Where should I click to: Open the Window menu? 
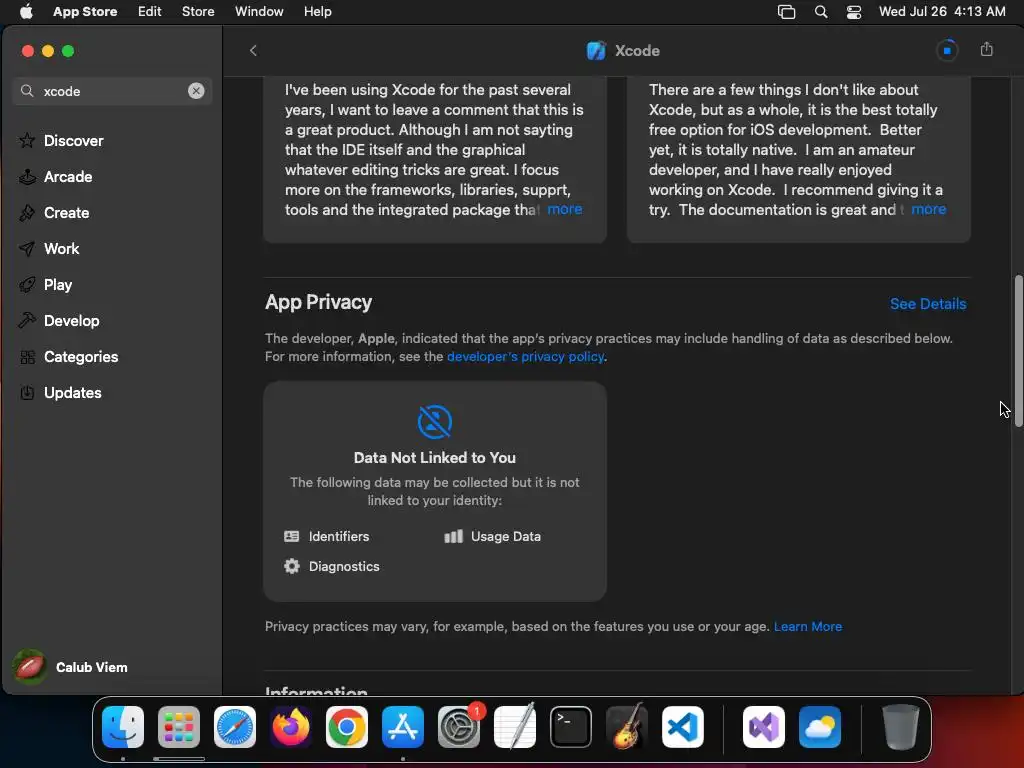pos(259,11)
